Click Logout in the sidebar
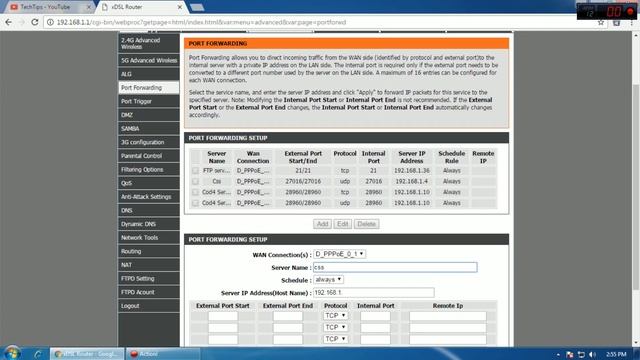The height and width of the screenshot is (360, 640). 149,306
